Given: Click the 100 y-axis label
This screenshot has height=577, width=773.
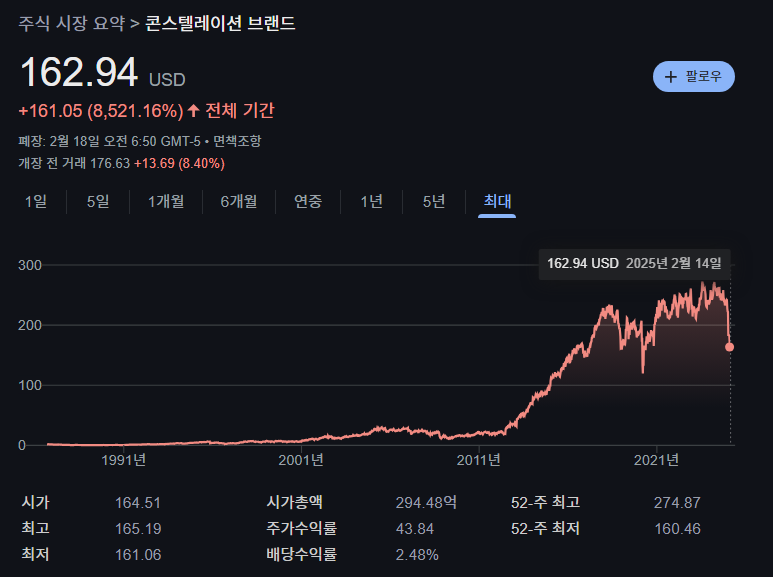Looking at the screenshot, I should (30, 386).
